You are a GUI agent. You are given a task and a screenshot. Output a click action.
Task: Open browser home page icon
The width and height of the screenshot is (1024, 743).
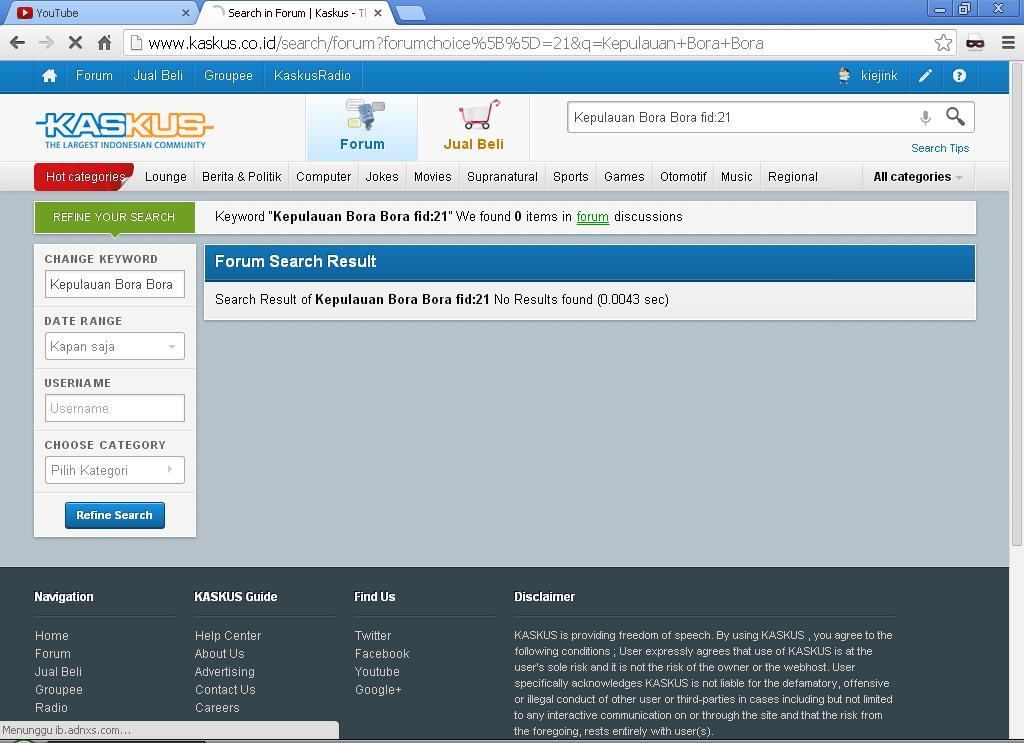tap(104, 43)
